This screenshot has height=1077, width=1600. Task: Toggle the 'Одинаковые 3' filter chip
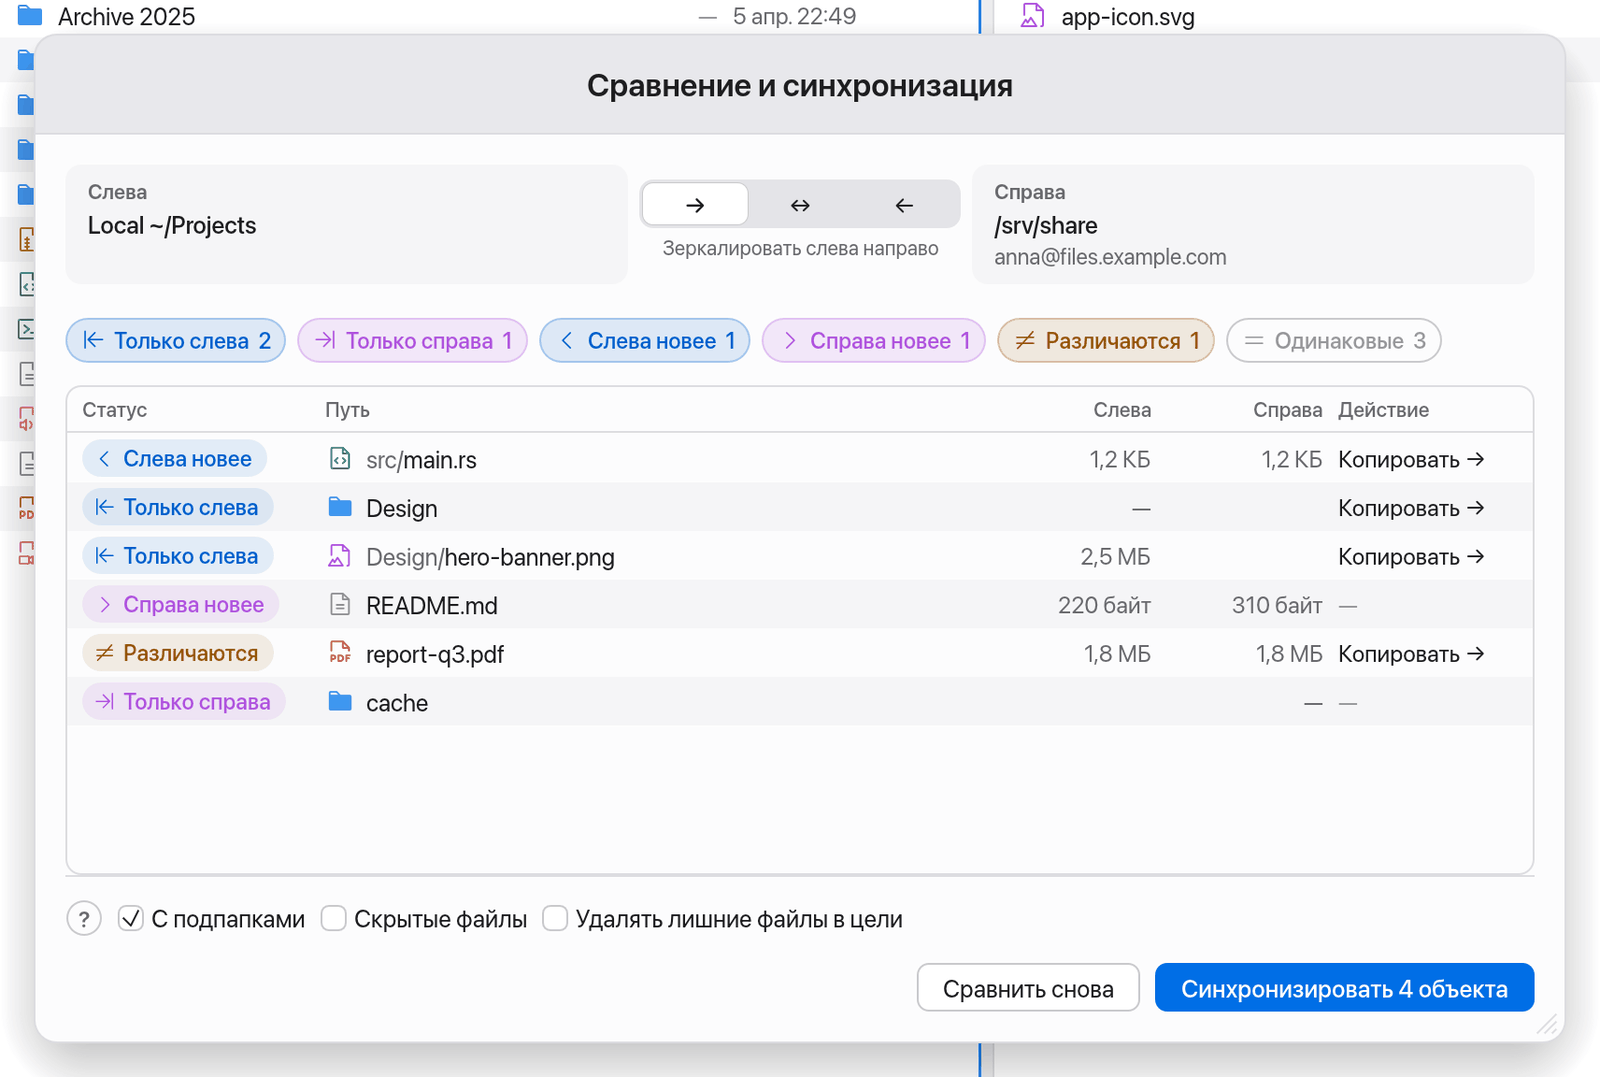(x=1334, y=341)
